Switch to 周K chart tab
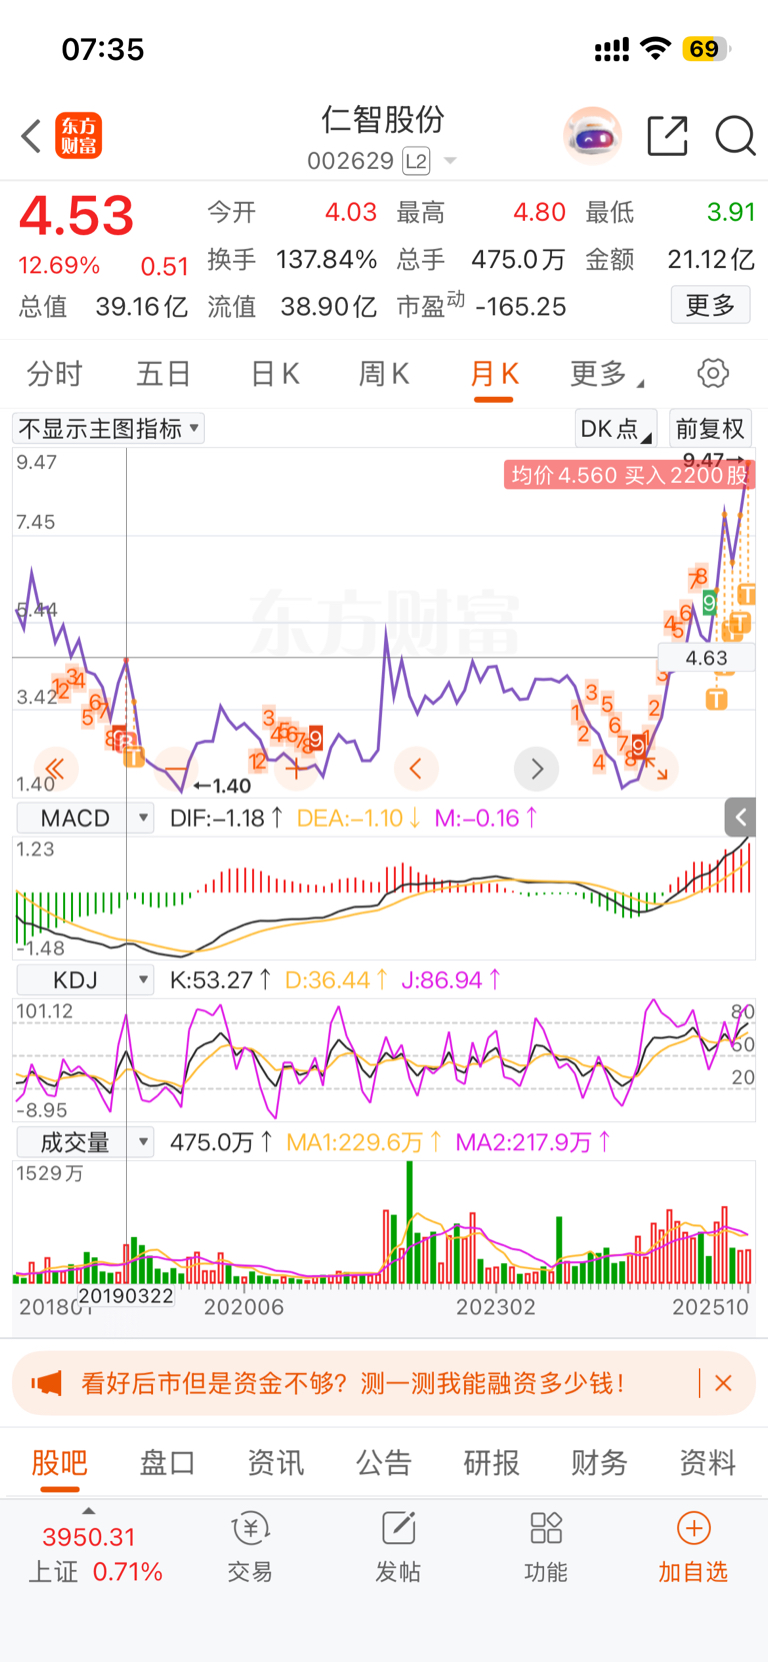The image size is (768, 1663). pyautogui.click(x=384, y=374)
